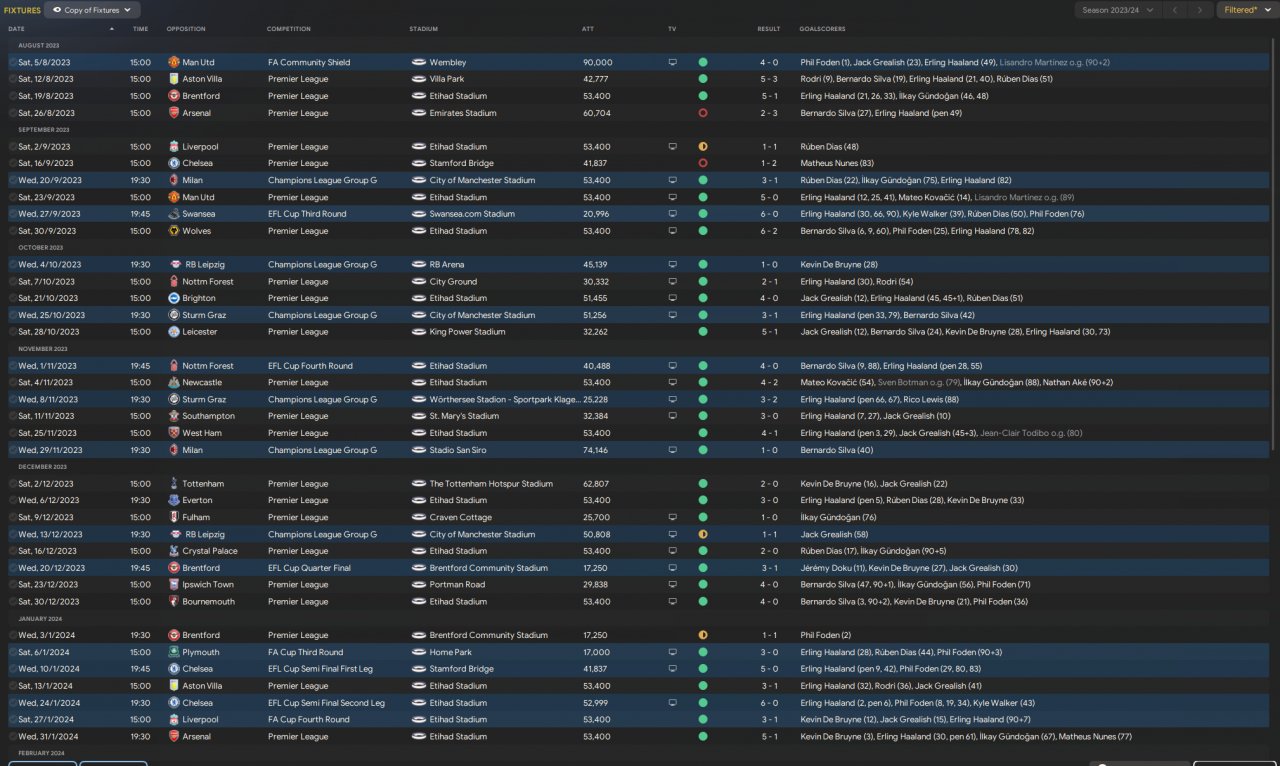
Task: Click the Man Utd badge in the Community Shield row
Action: coord(174,62)
